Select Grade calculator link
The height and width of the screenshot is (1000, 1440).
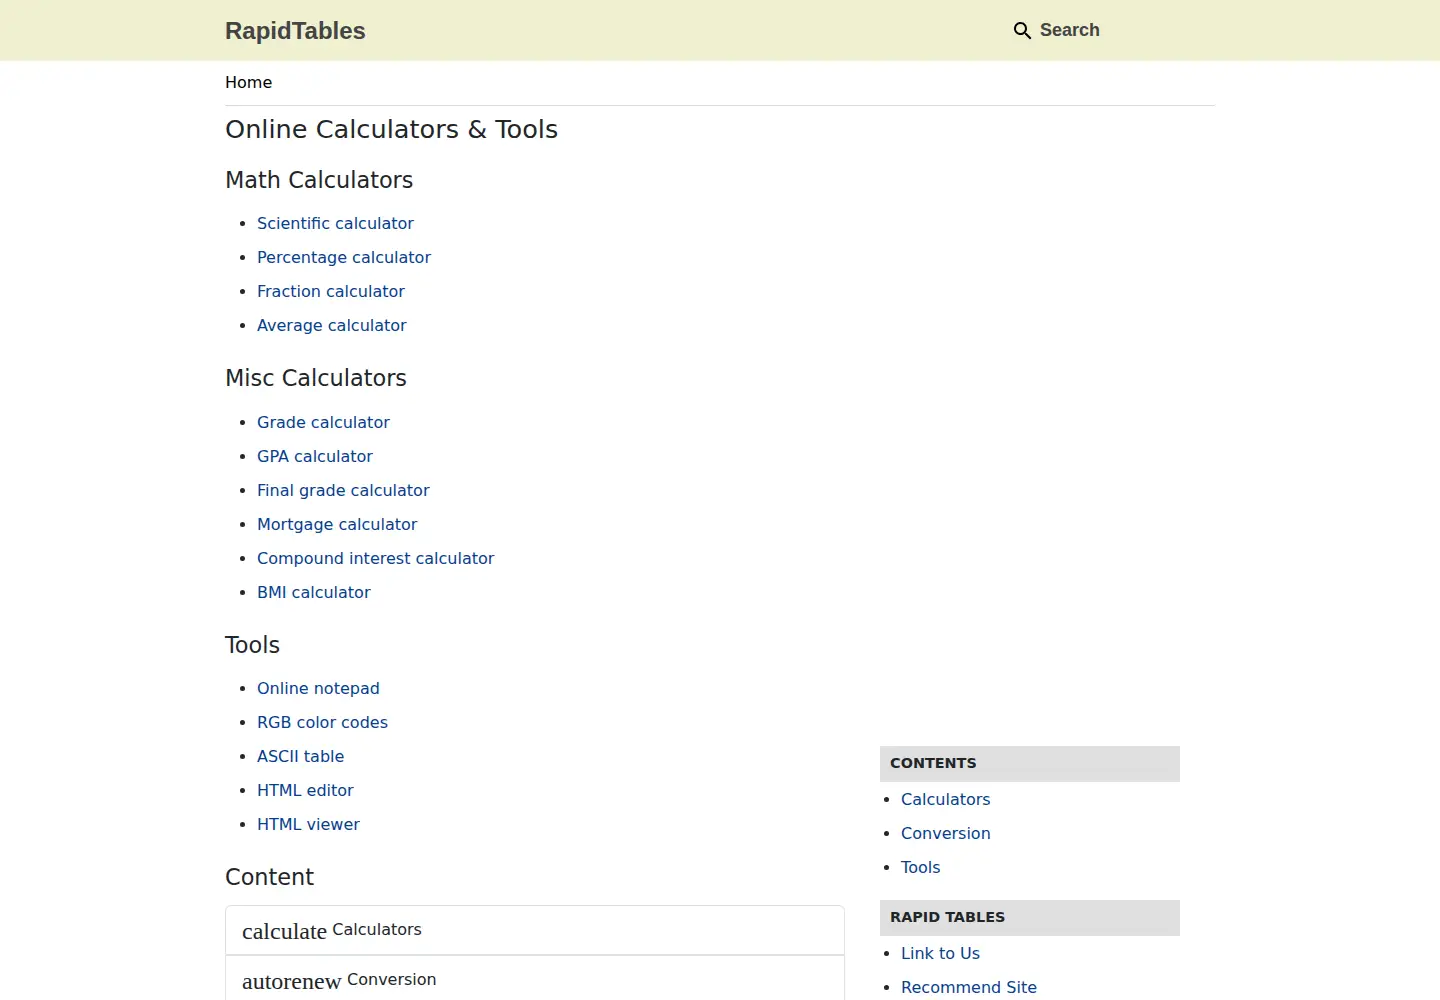point(323,422)
